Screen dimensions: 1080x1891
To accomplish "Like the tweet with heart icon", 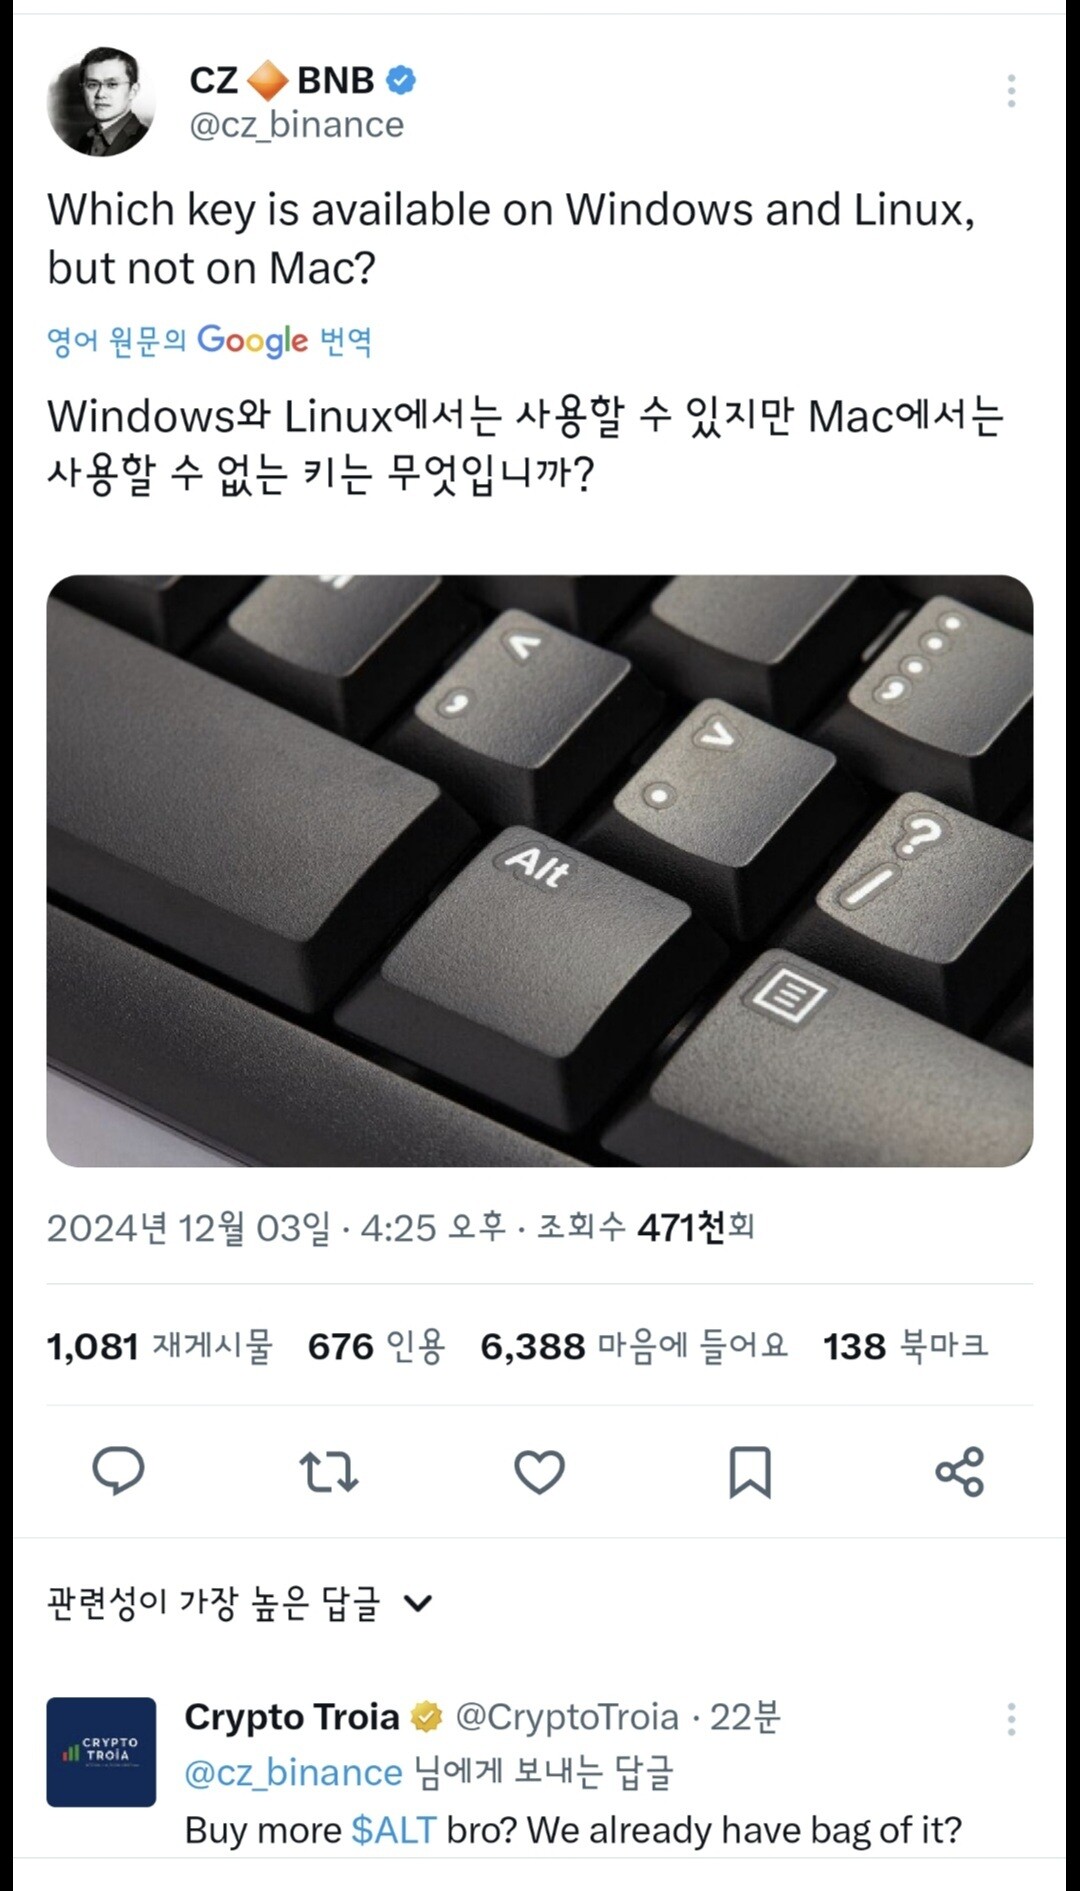I will coord(539,1472).
